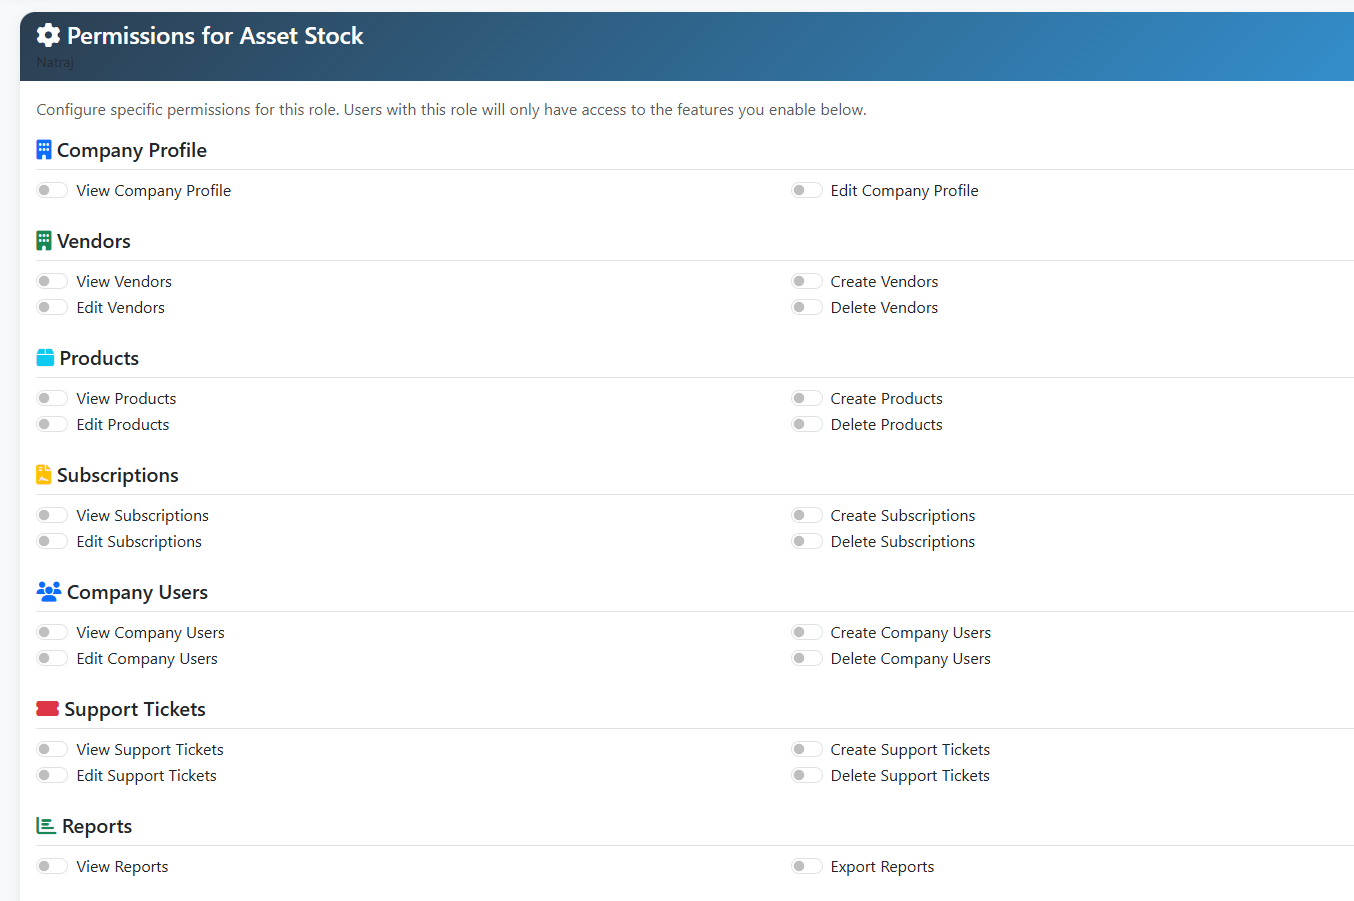Click the gear icon in Permissions header
Screen dimensions: 1354x901
pyautogui.click(x=48, y=36)
